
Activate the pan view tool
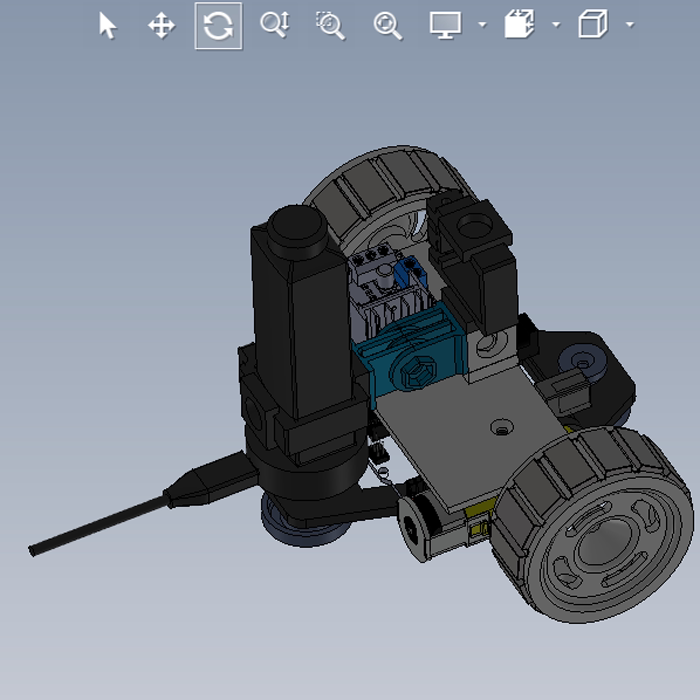tap(161, 25)
